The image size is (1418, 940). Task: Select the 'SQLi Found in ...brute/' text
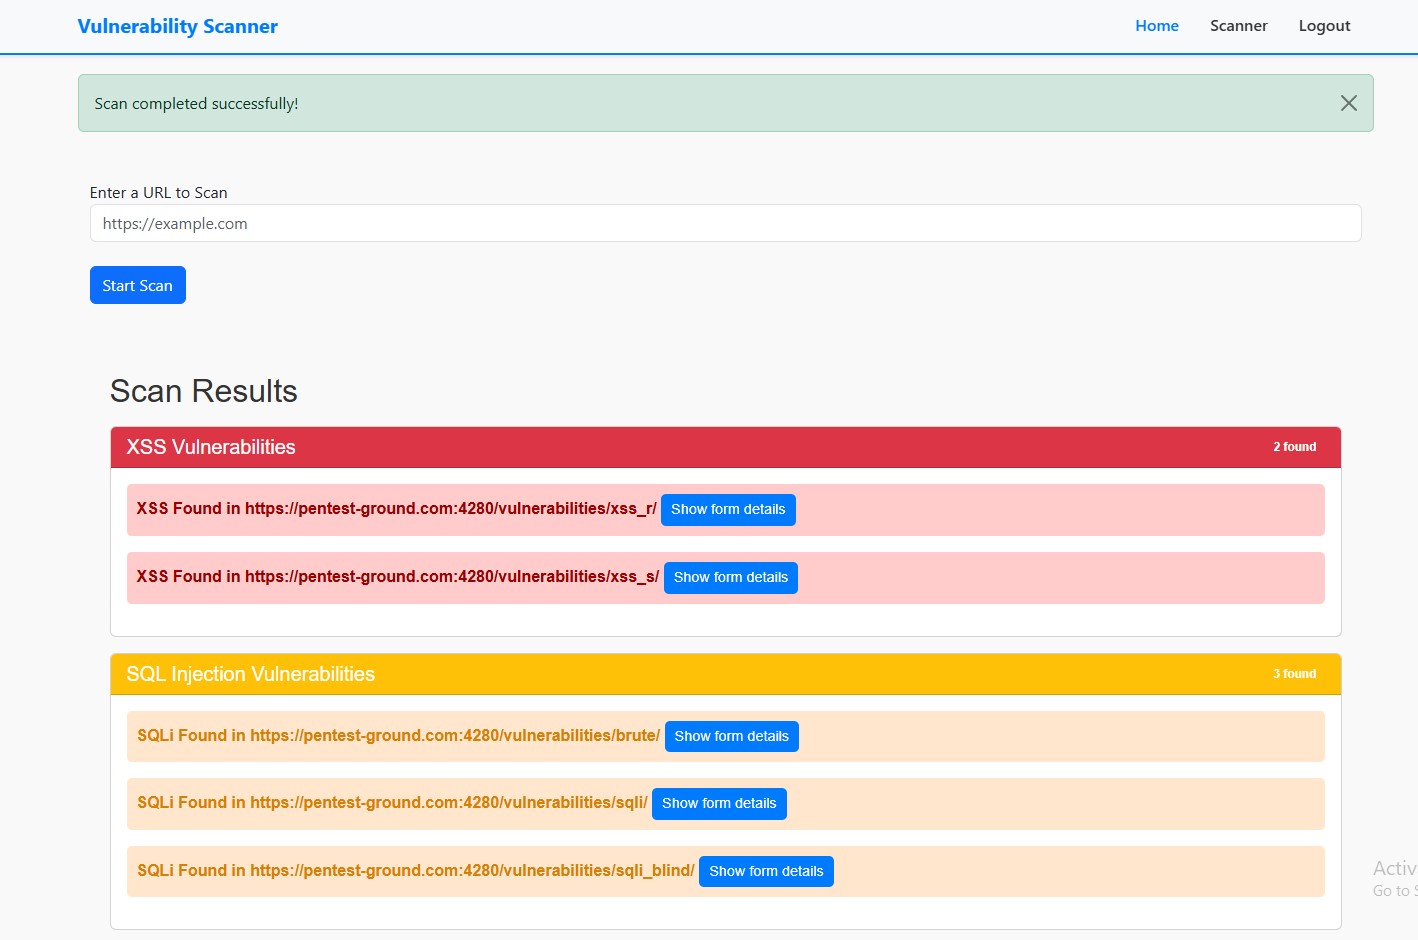point(399,736)
